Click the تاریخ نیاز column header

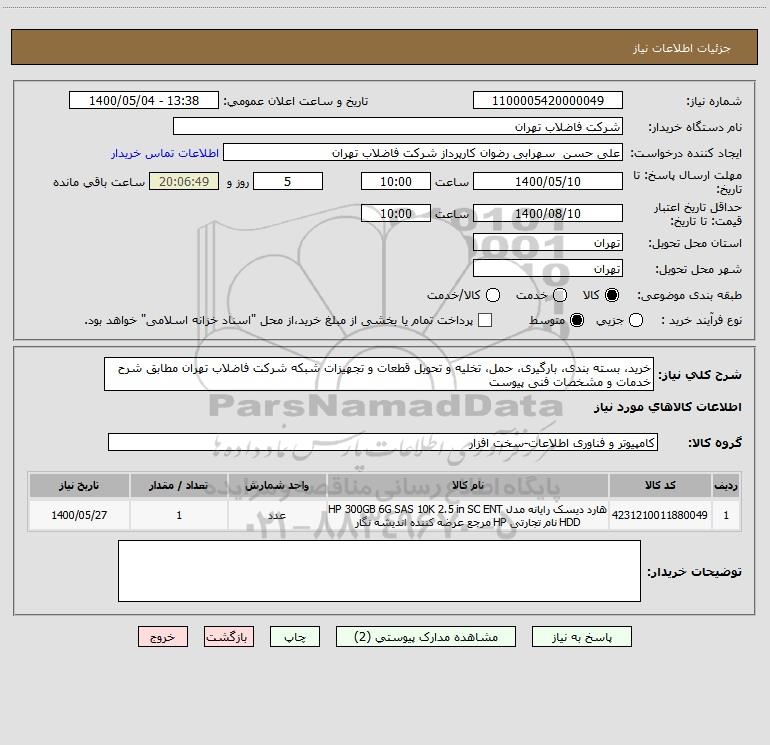(79, 486)
